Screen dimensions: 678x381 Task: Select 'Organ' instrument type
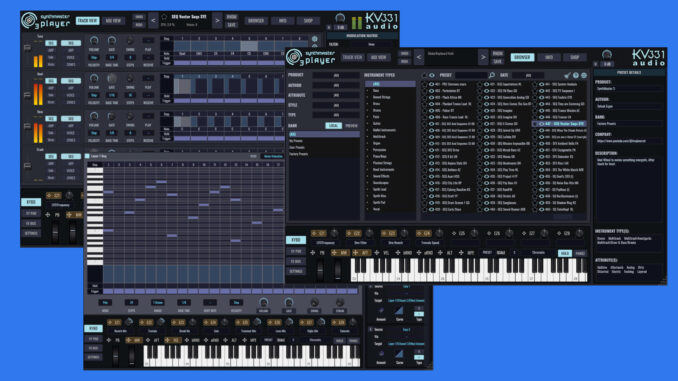[x=377, y=143]
